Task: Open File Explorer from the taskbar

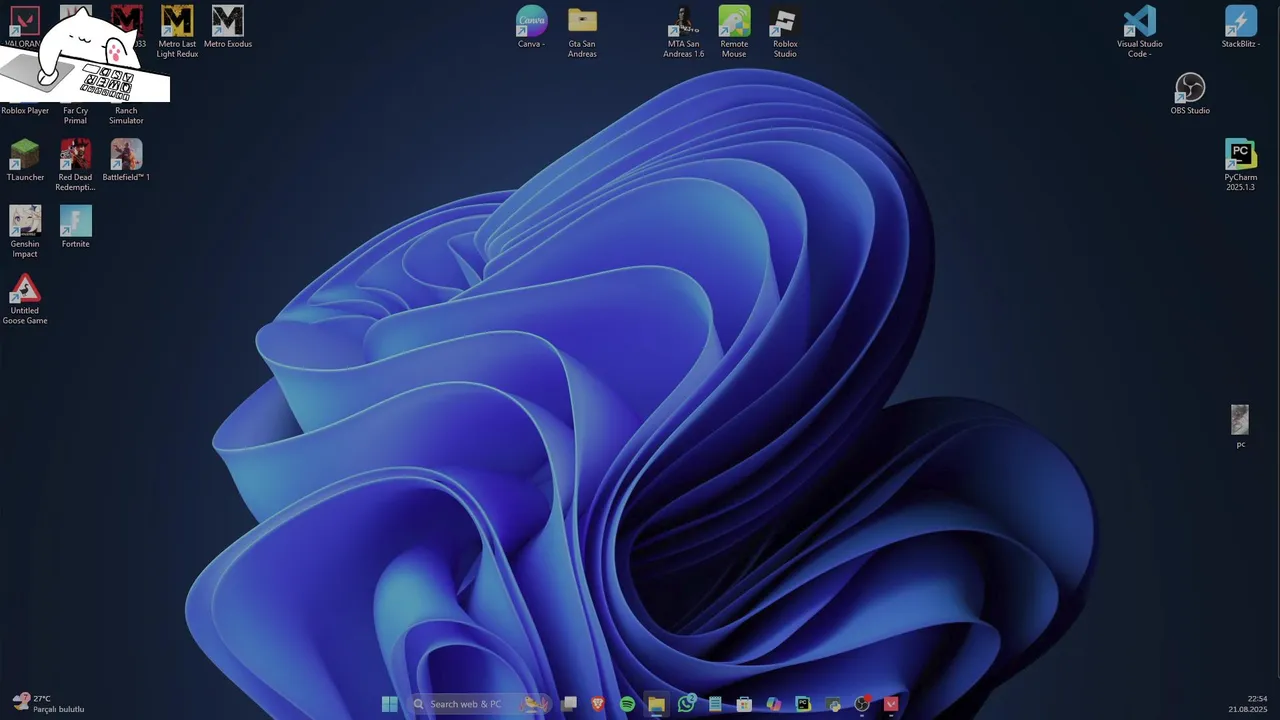Action: (656, 704)
